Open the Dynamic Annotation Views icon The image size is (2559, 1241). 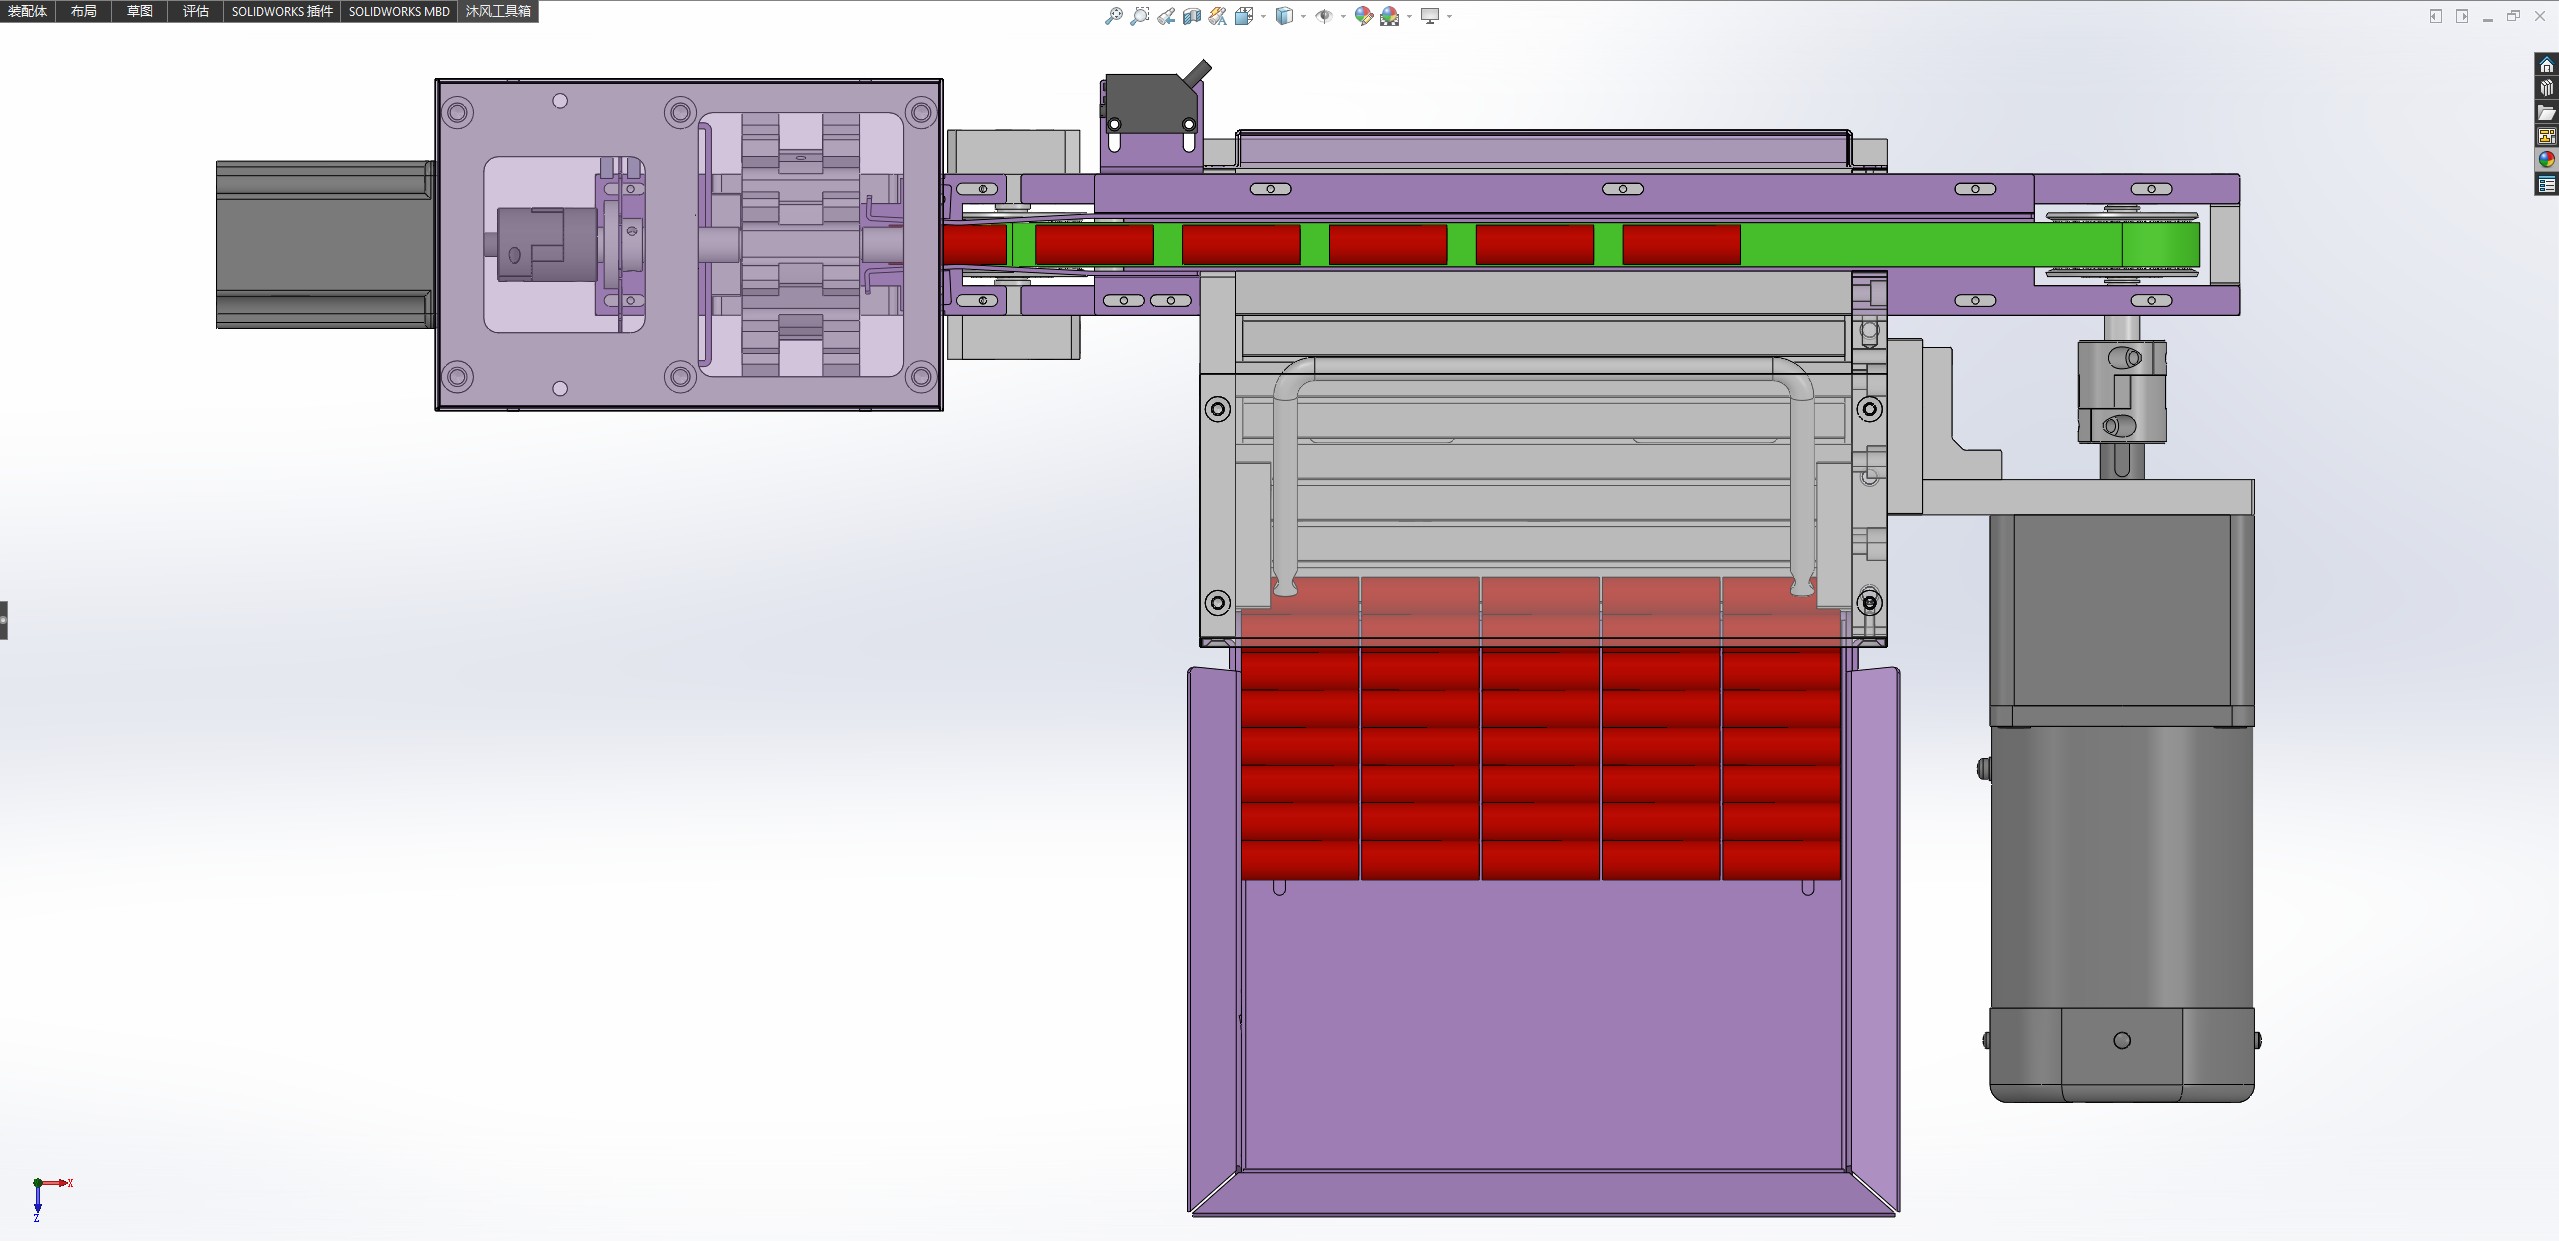click(1217, 16)
